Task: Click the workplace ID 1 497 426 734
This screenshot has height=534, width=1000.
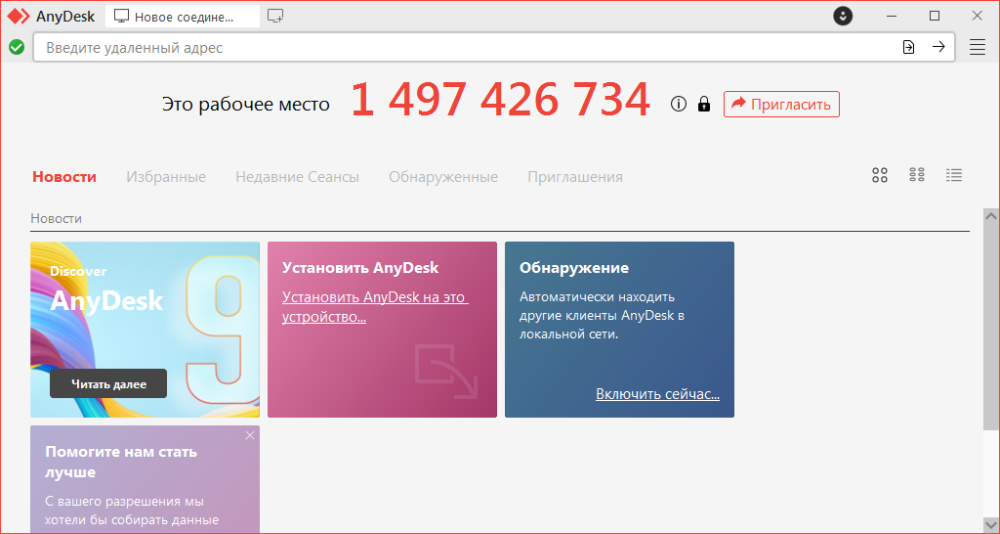Action: [x=501, y=101]
